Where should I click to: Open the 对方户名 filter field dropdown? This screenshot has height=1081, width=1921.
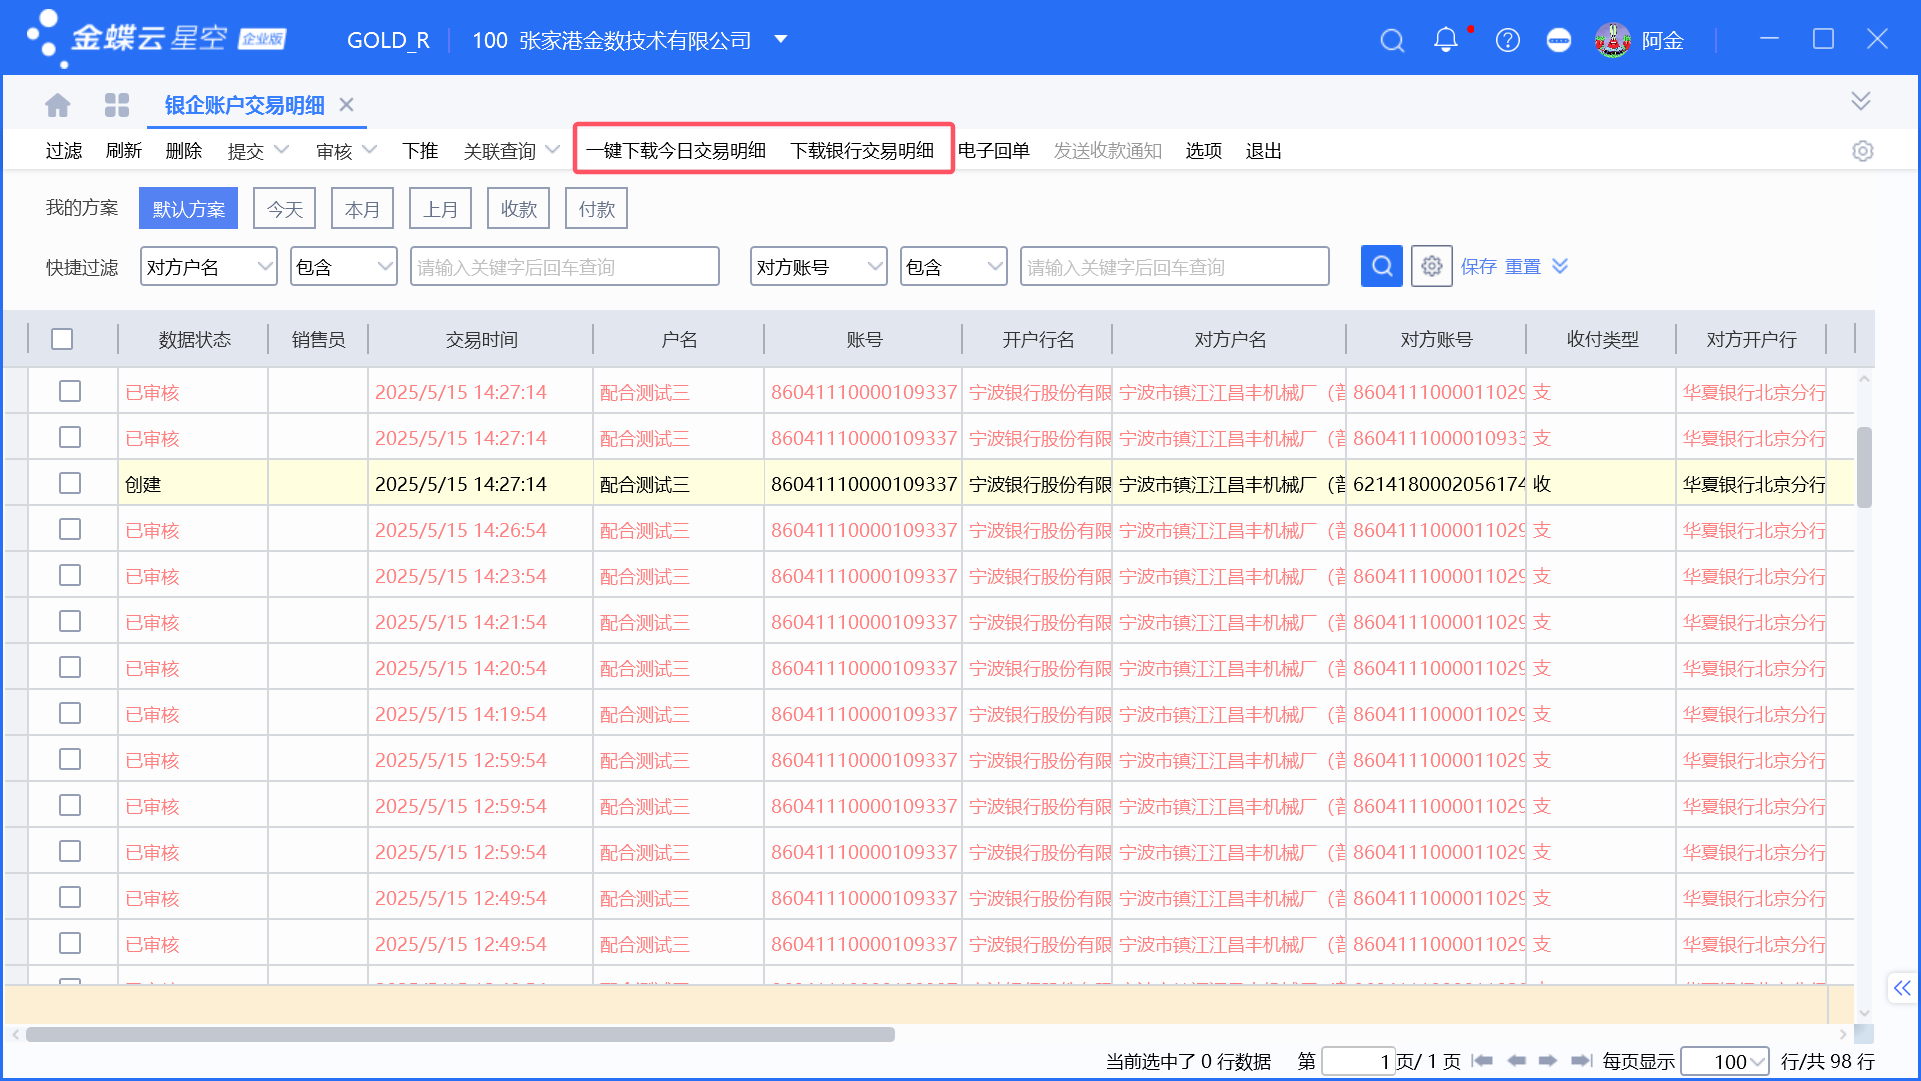click(x=209, y=267)
